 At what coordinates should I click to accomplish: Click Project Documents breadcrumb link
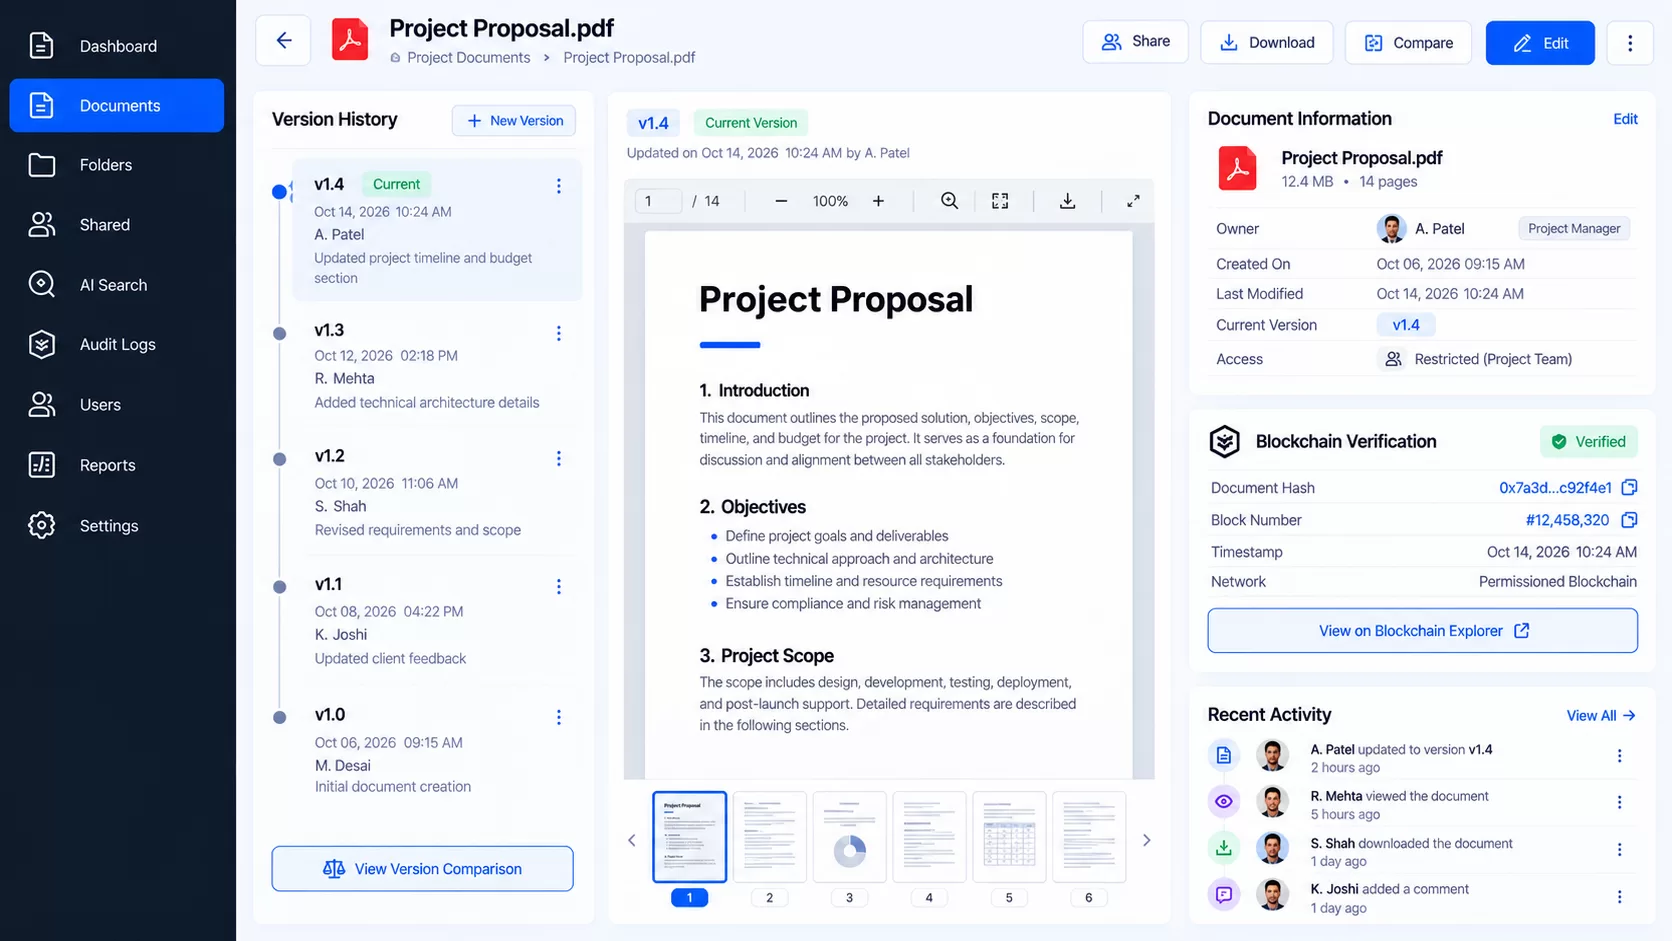pyautogui.click(x=468, y=58)
